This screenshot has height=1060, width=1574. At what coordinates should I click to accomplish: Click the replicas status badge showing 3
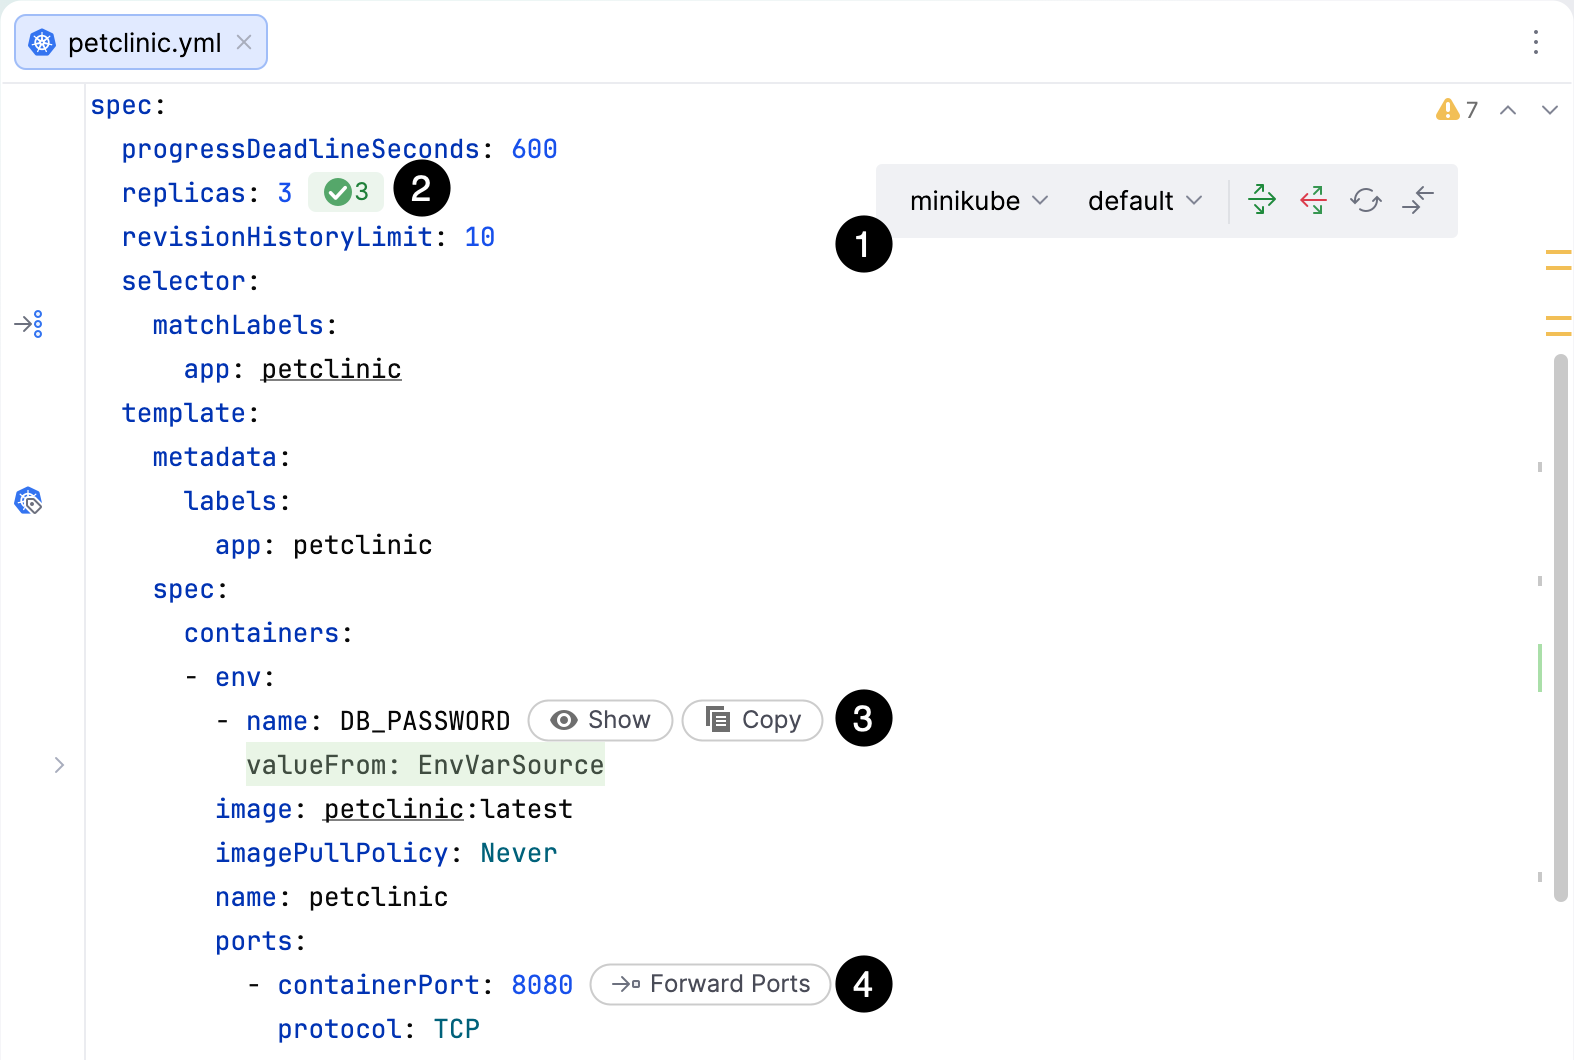point(346,192)
